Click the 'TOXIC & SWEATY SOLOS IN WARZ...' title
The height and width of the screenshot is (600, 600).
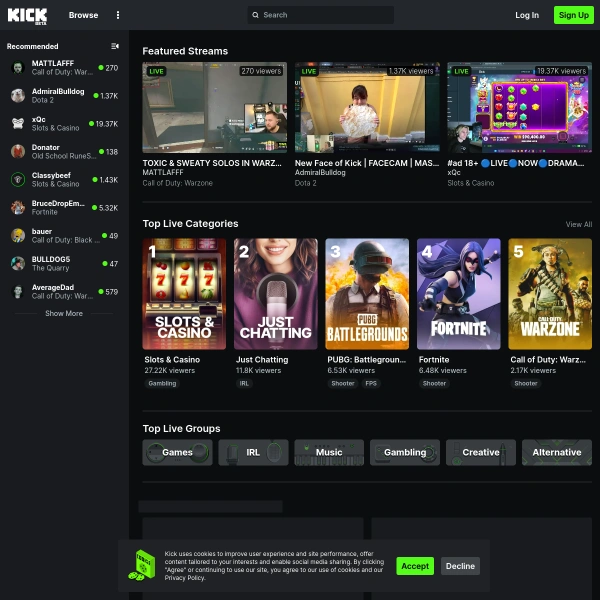point(212,163)
